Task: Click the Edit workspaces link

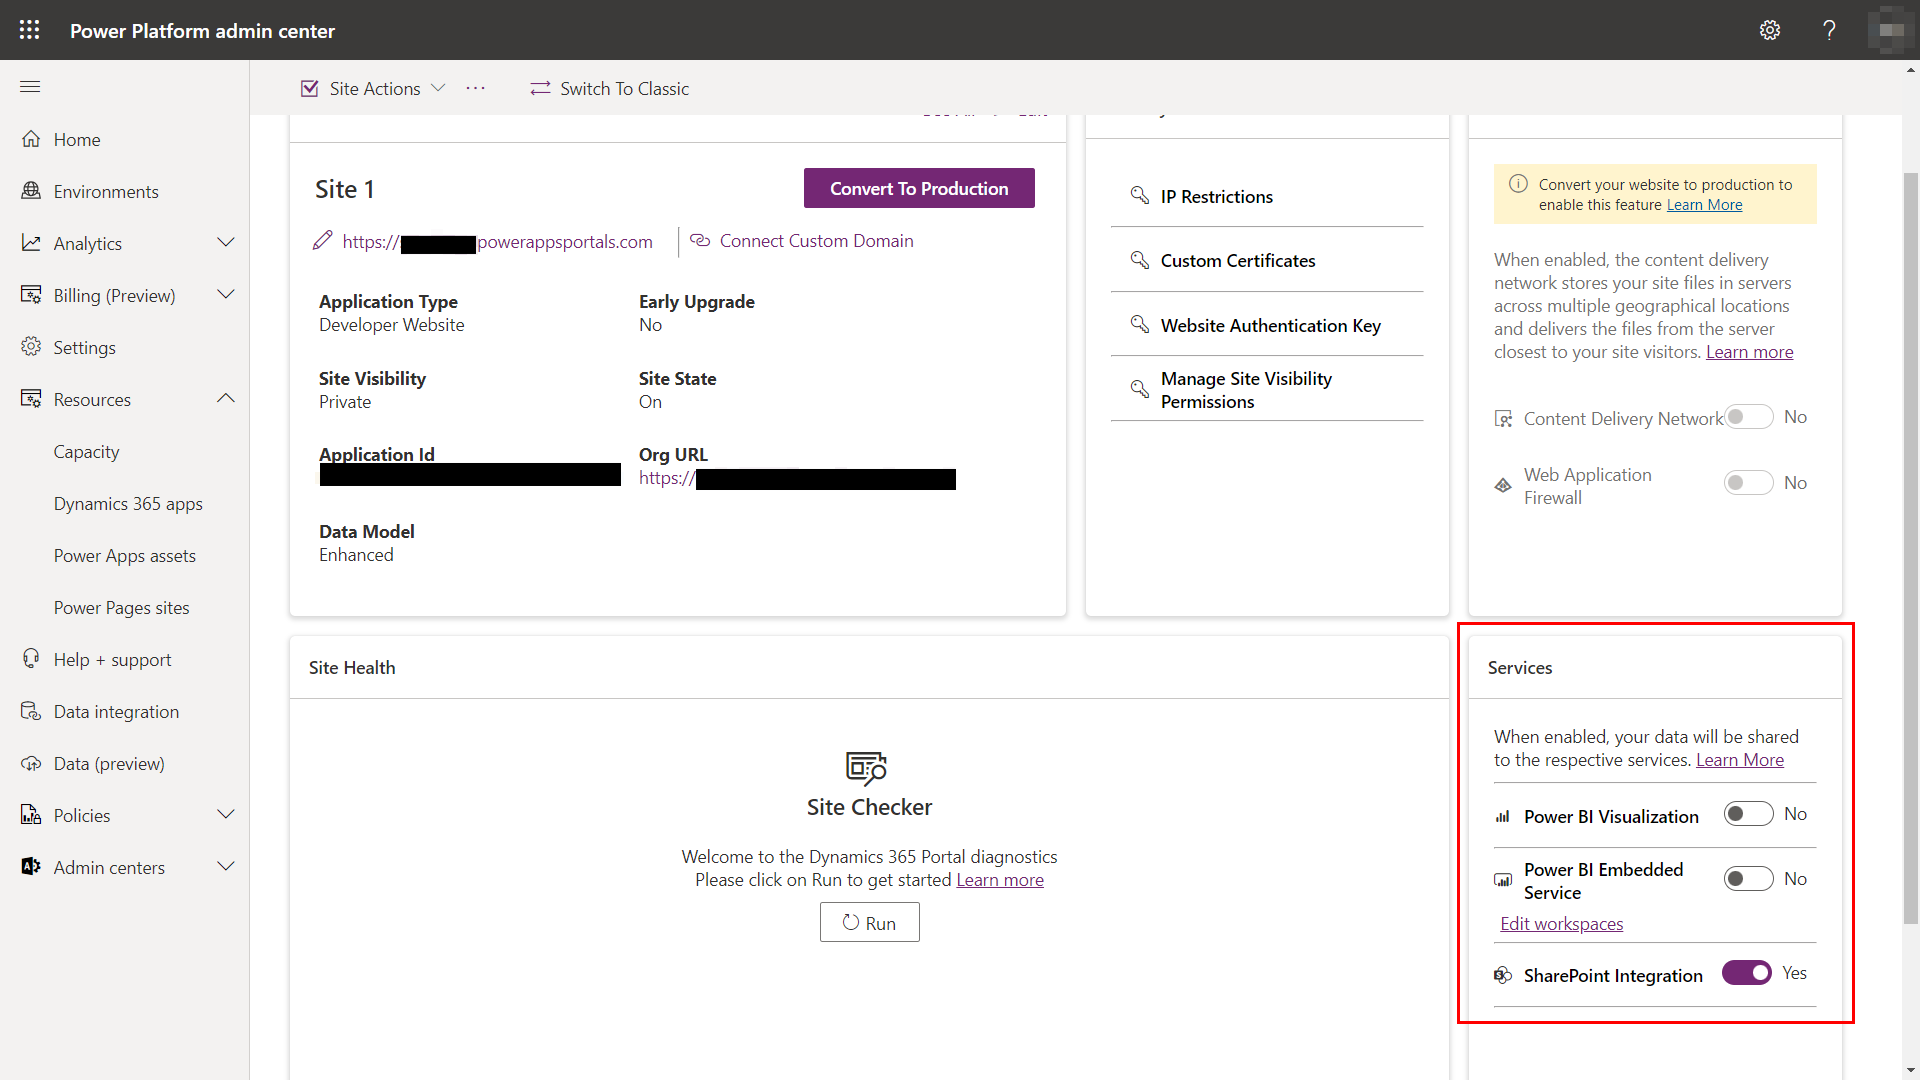Action: (x=1560, y=923)
